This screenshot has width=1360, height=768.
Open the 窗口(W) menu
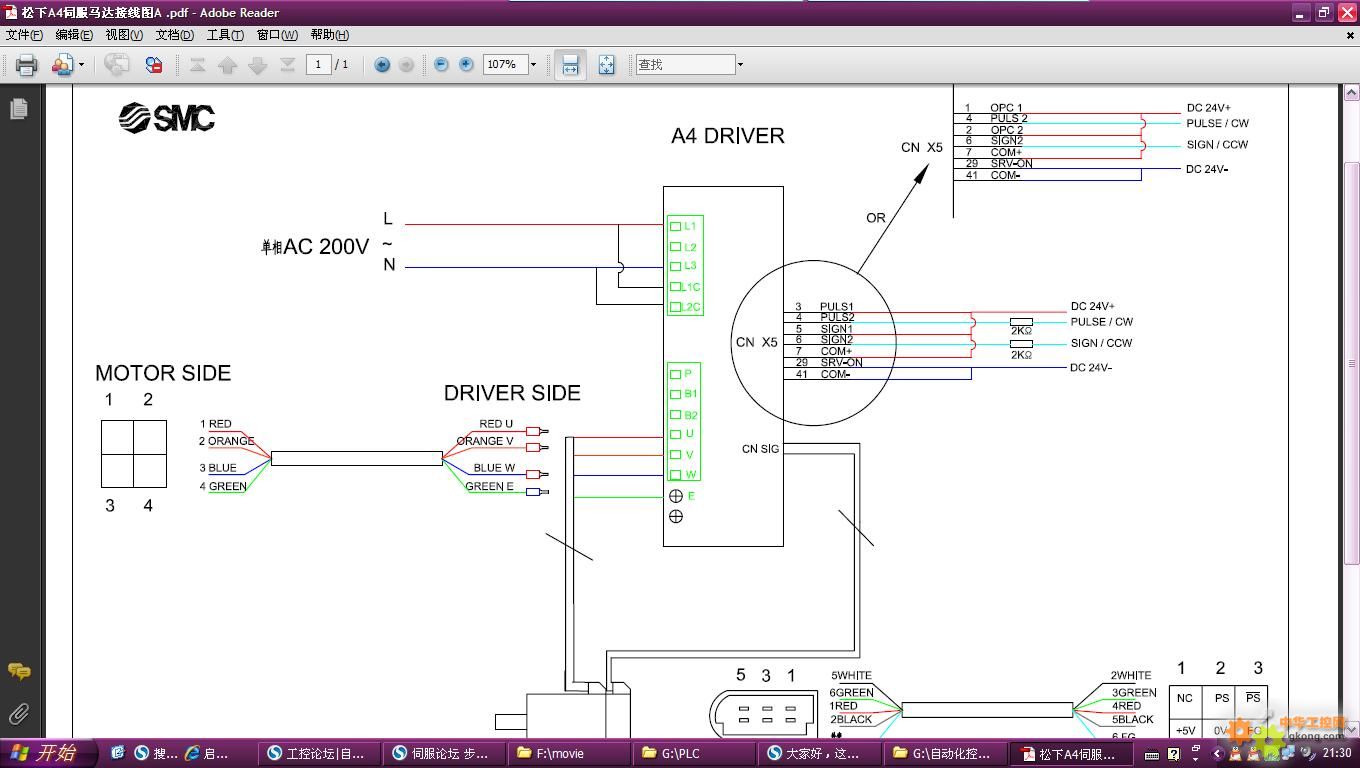(x=277, y=35)
